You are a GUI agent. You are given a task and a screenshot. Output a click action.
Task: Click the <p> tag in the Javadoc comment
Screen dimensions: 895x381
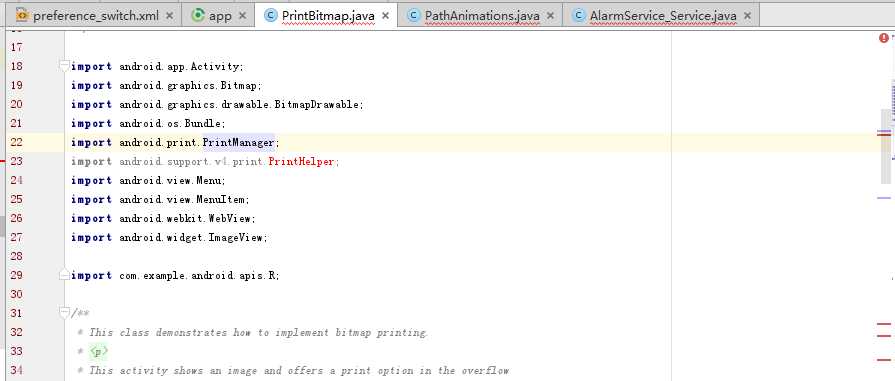click(x=99, y=351)
